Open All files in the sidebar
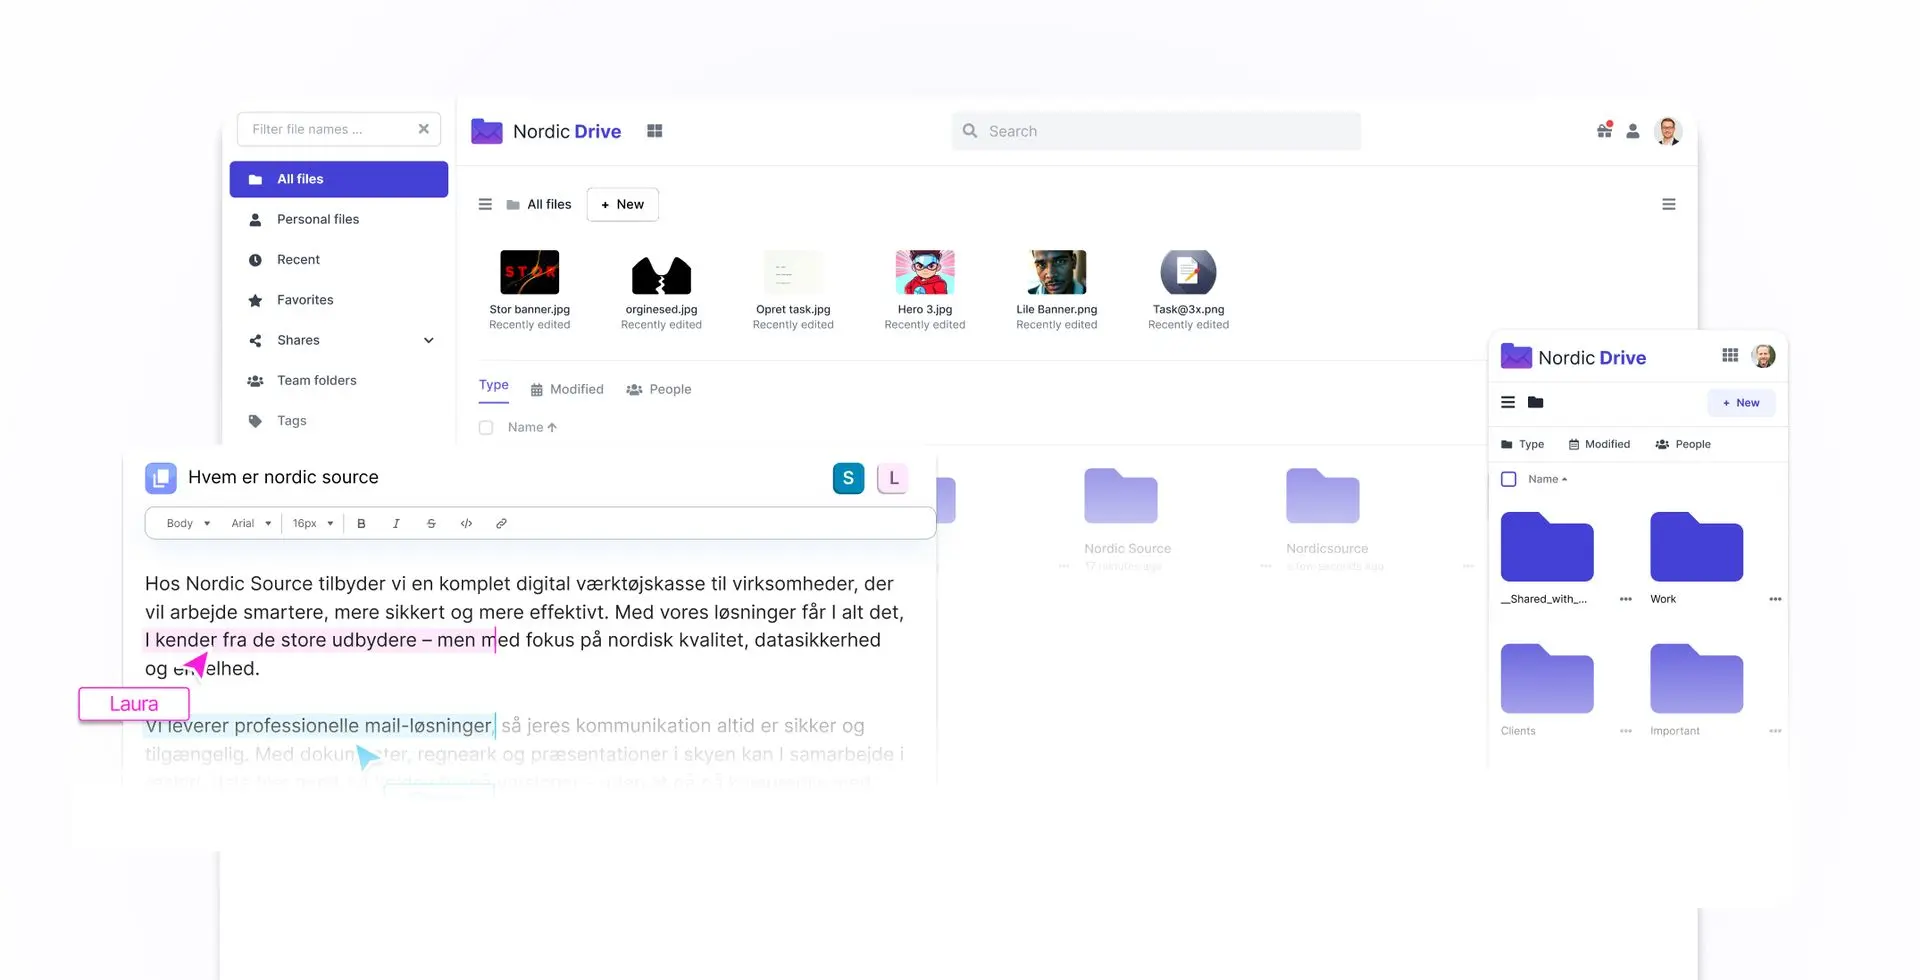 tap(338, 179)
